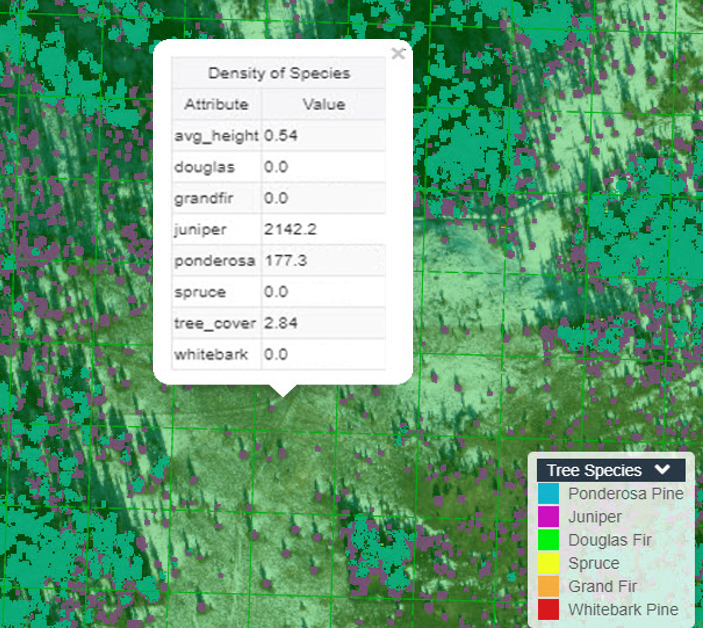Click the Spruce legend label

coord(594,564)
